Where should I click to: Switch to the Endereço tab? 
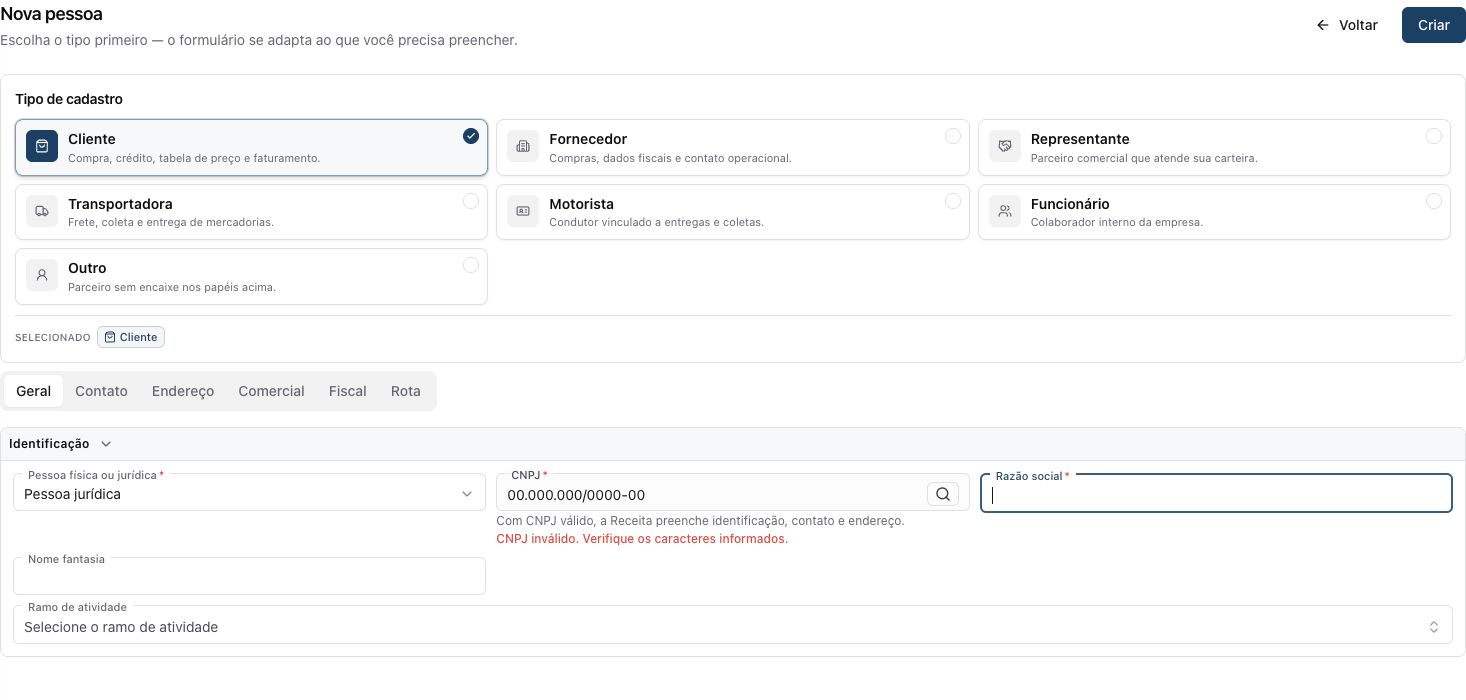tap(183, 391)
